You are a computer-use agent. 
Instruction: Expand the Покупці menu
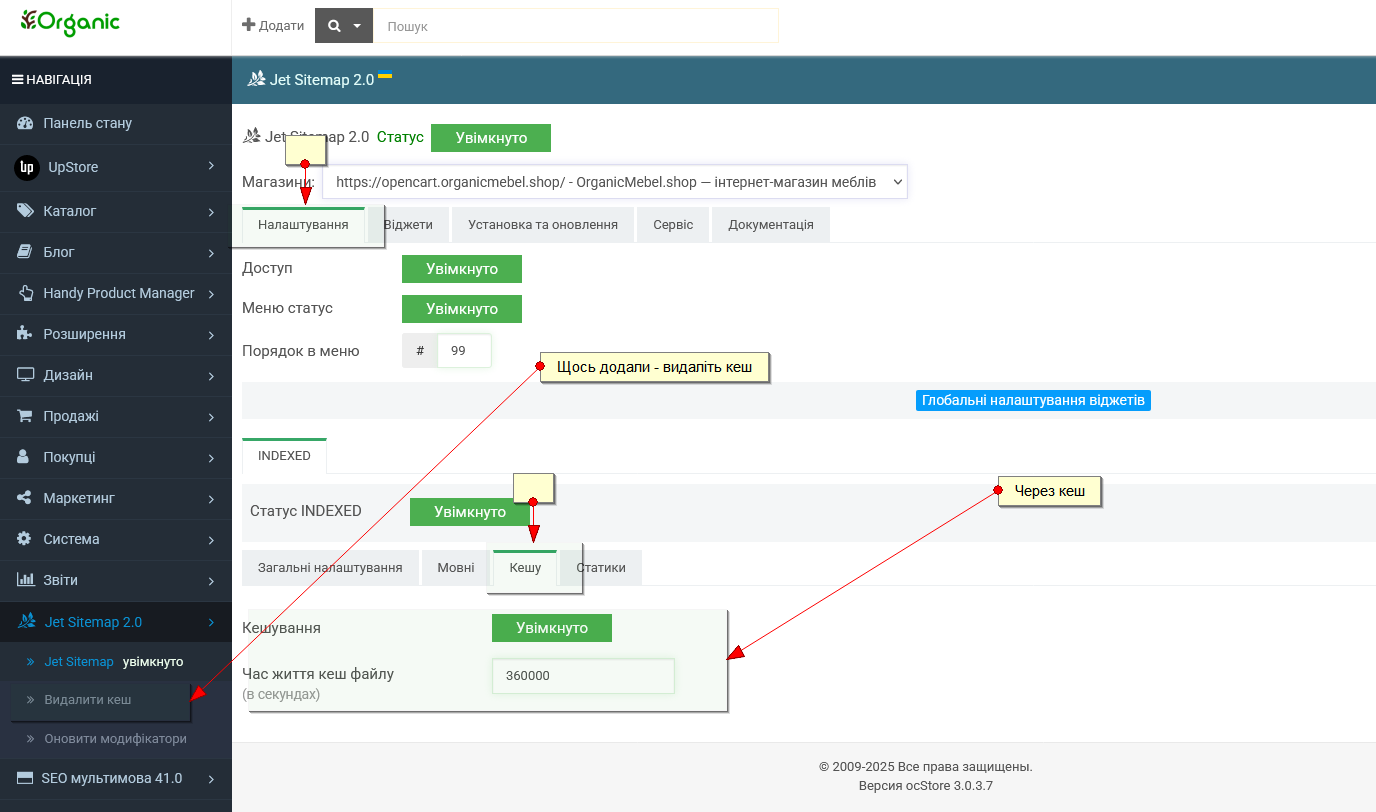tap(211, 457)
